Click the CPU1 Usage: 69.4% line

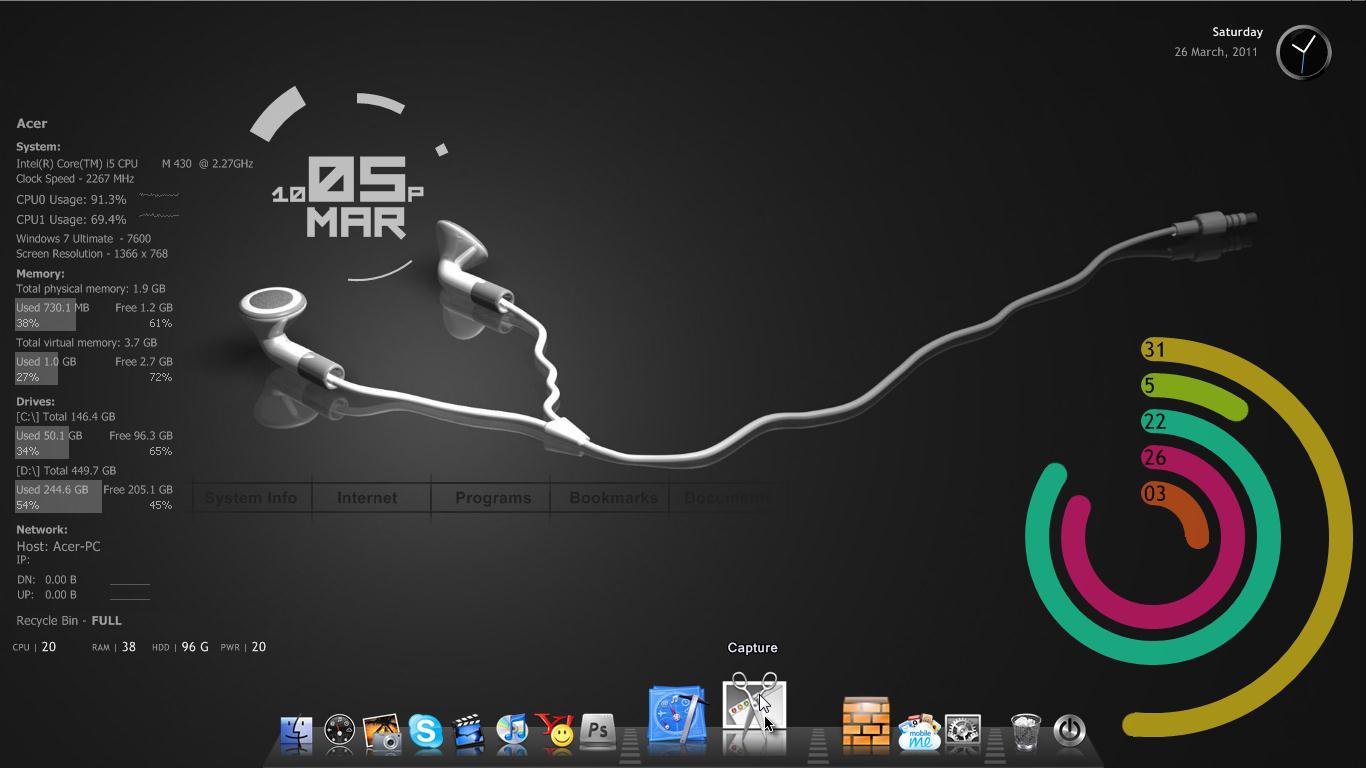[71, 219]
